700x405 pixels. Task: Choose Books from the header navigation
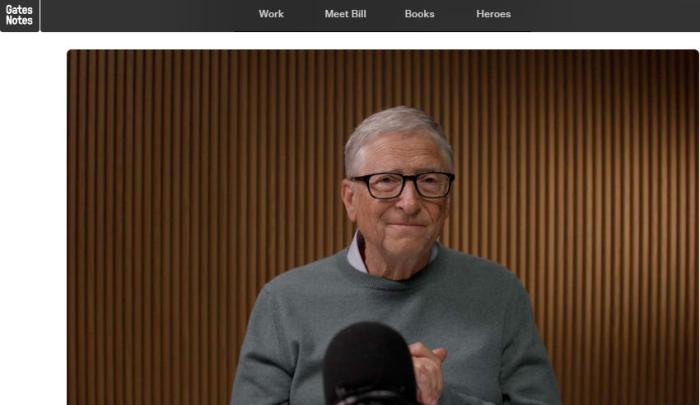(x=419, y=14)
